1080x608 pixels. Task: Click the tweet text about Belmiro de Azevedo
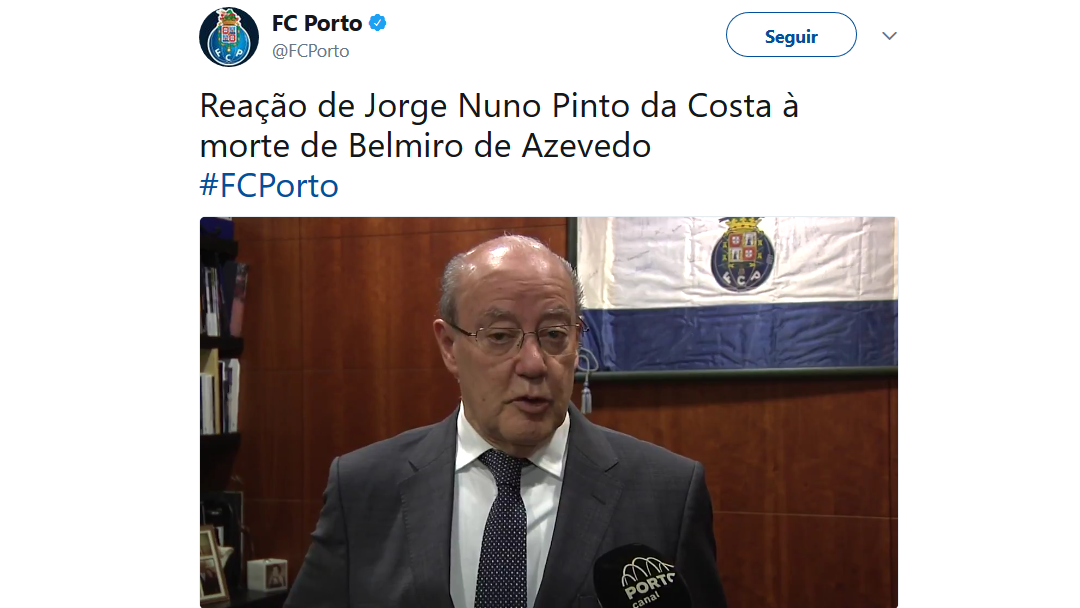click(499, 125)
